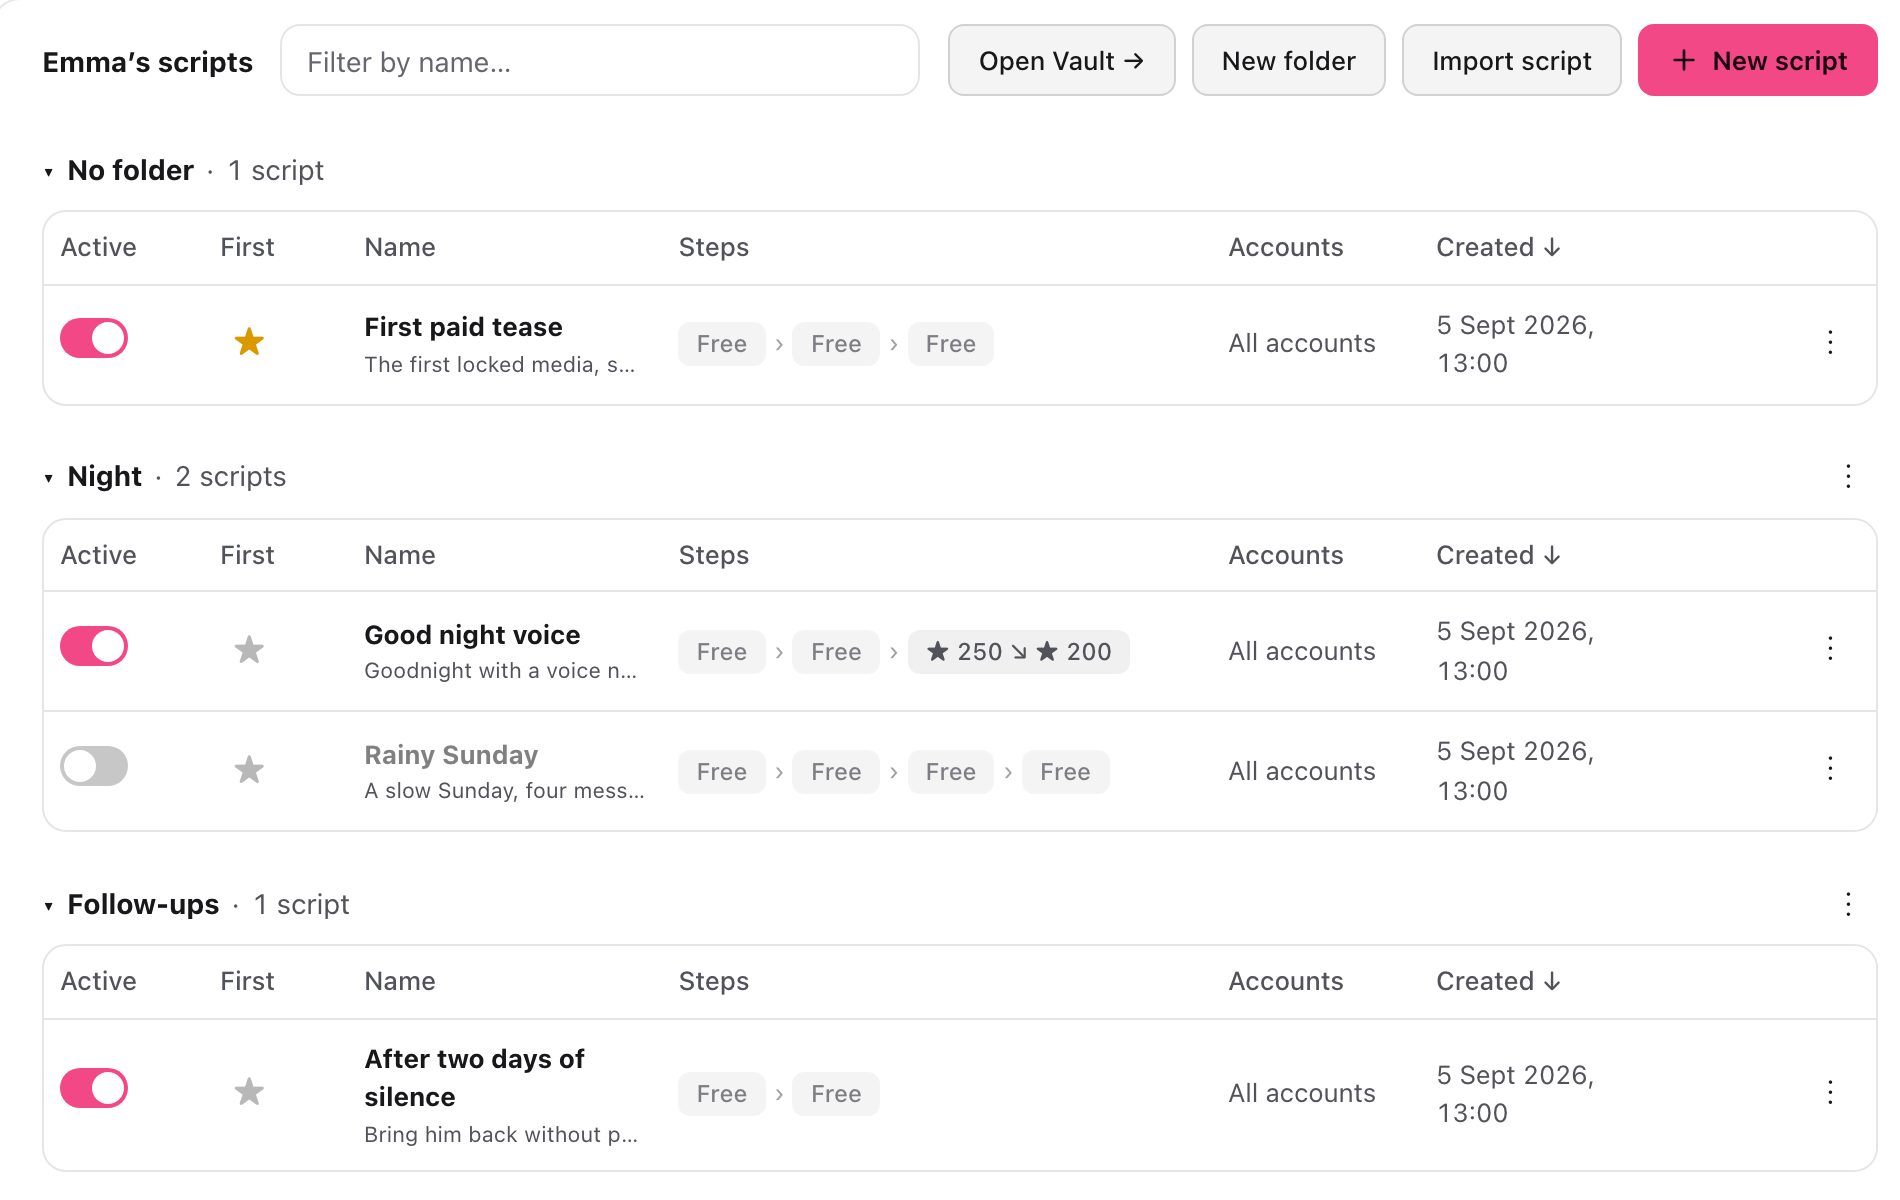Focus the Filter by name field

click(x=599, y=60)
